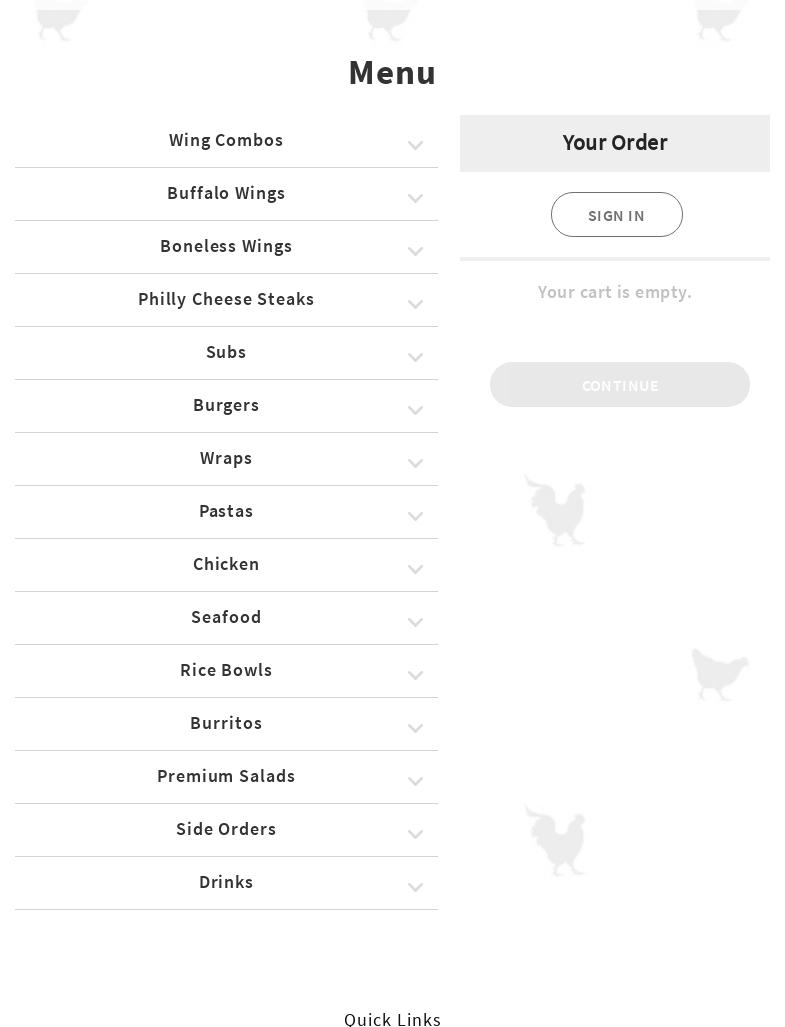The width and height of the screenshot is (785, 1027).
Task: Open the Boneless Wings category
Action: (226, 247)
